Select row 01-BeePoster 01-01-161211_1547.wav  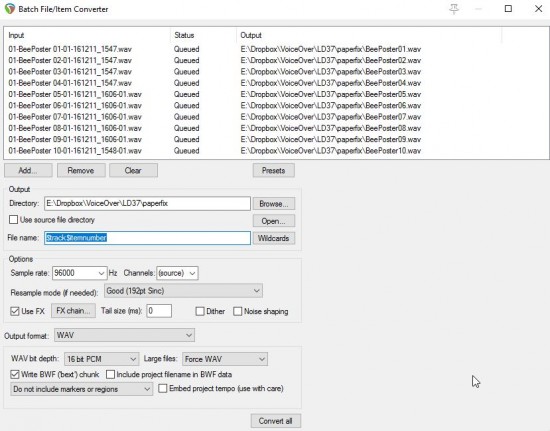[70, 49]
